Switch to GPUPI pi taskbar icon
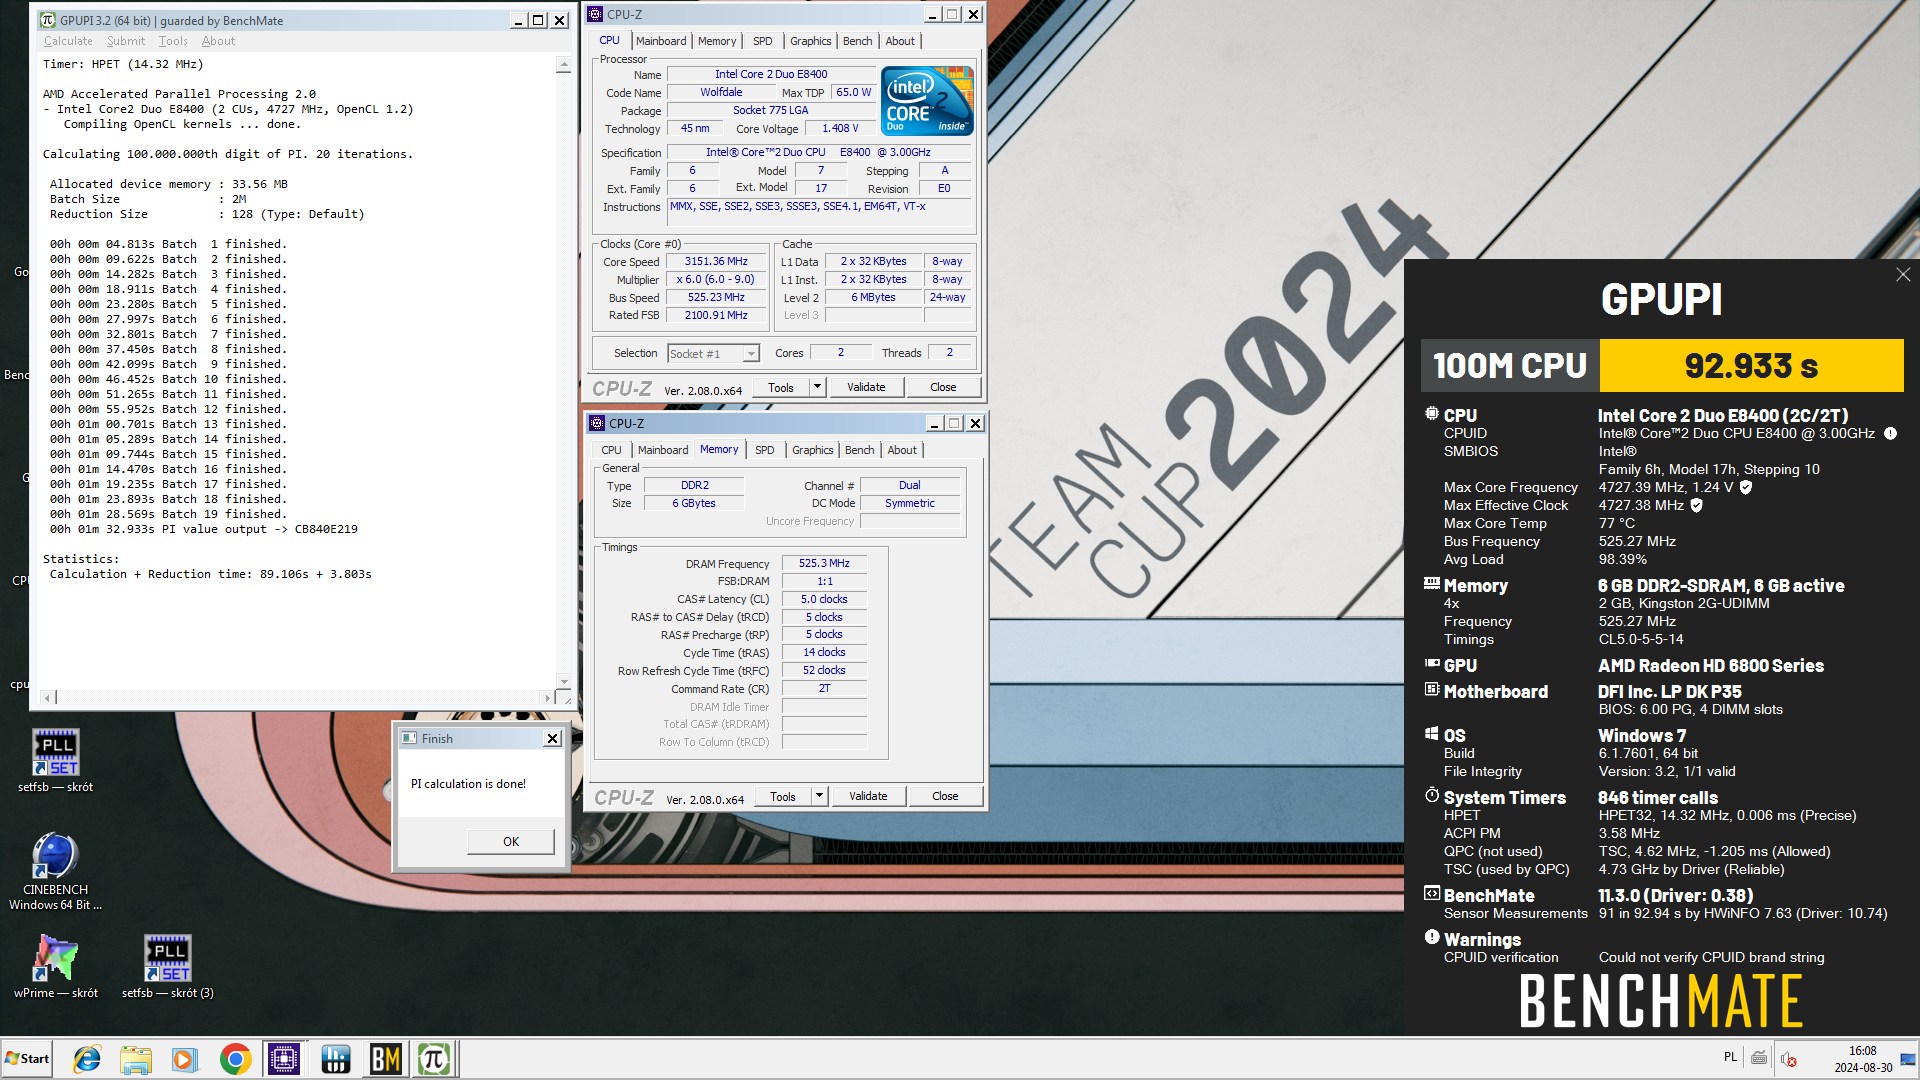1920x1080 pixels. point(435,1059)
